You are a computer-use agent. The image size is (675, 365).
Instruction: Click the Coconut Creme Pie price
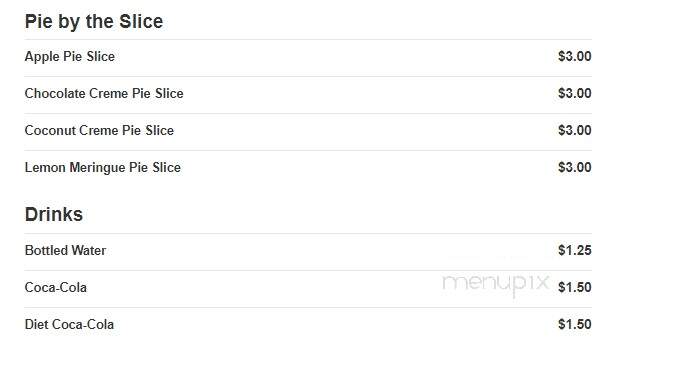(575, 130)
